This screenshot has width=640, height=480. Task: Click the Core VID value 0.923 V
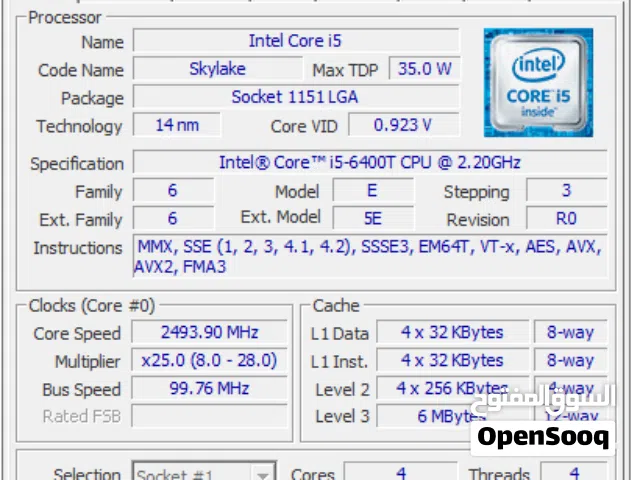[404, 125]
